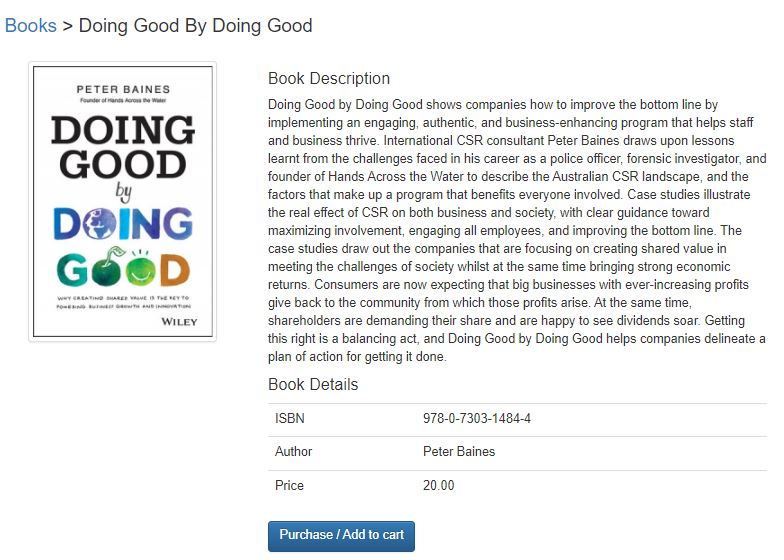
Task: Open the Doing Good book cover image
Action: pyautogui.click(x=122, y=202)
